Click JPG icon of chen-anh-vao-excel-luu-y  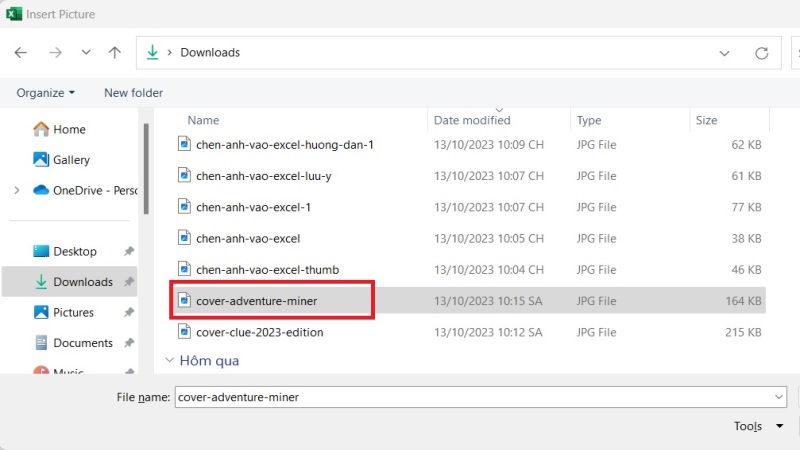184,175
